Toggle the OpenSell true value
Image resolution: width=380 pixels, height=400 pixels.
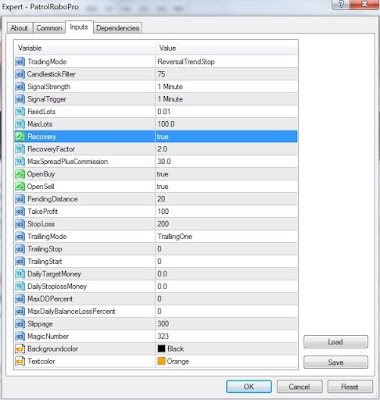(x=226, y=187)
